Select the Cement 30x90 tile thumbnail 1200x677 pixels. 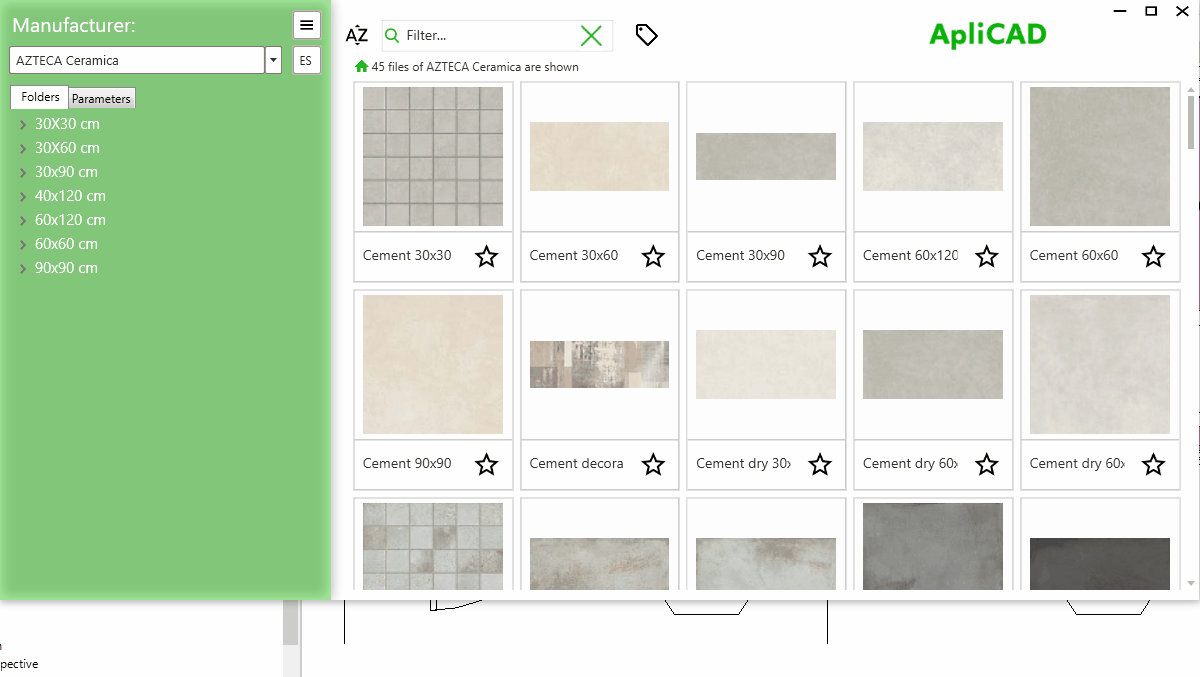pyautogui.click(x=766, y=157)
